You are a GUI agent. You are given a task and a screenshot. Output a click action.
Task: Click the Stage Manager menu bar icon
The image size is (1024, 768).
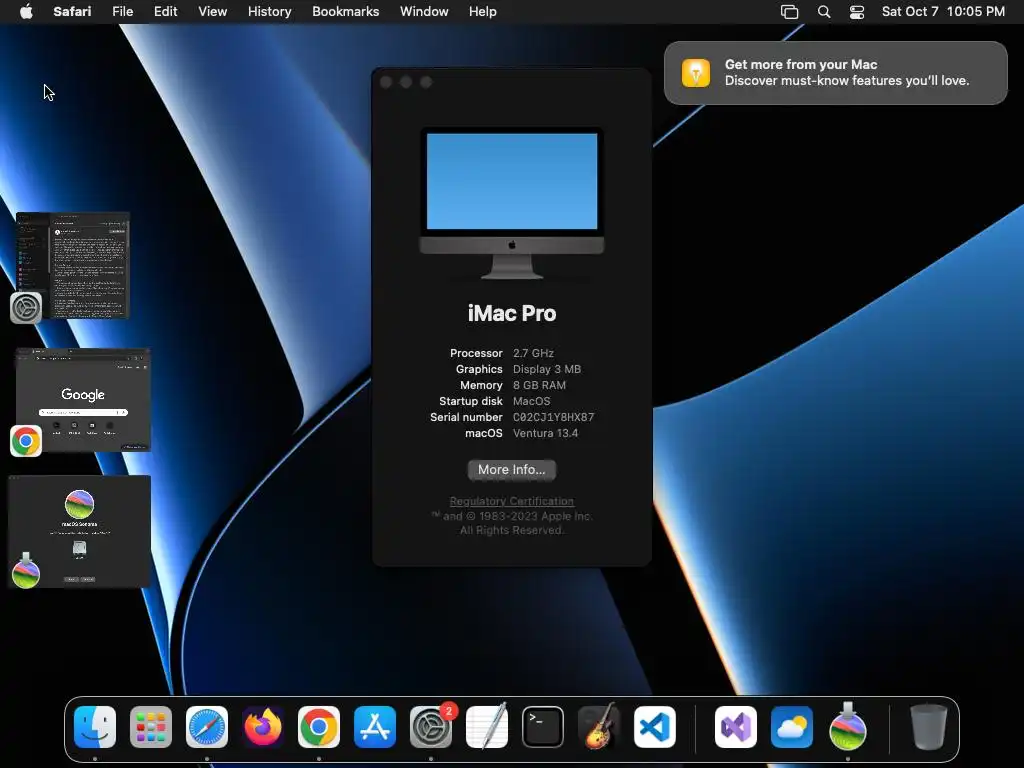point(790,12)
